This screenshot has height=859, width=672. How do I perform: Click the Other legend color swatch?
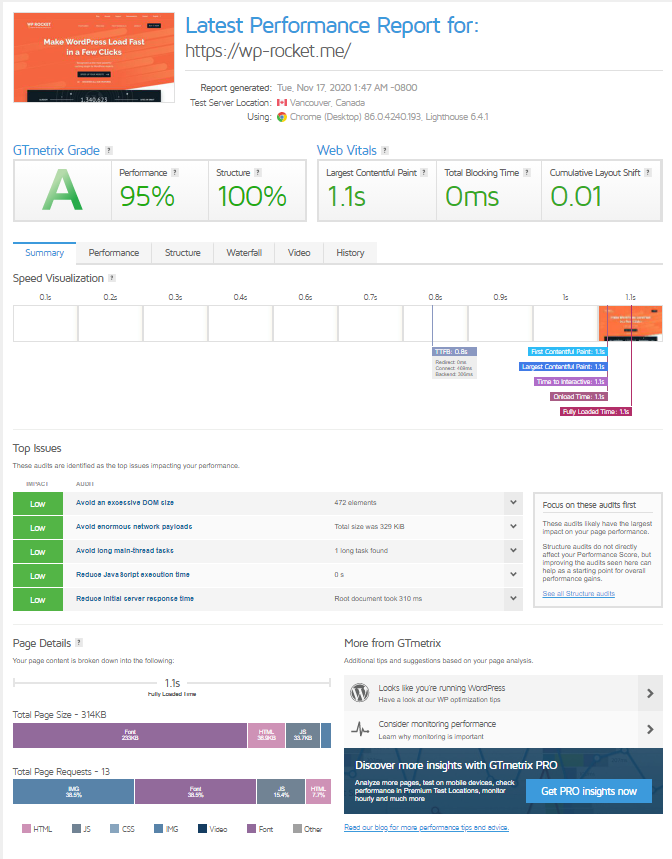coord(297,829)
